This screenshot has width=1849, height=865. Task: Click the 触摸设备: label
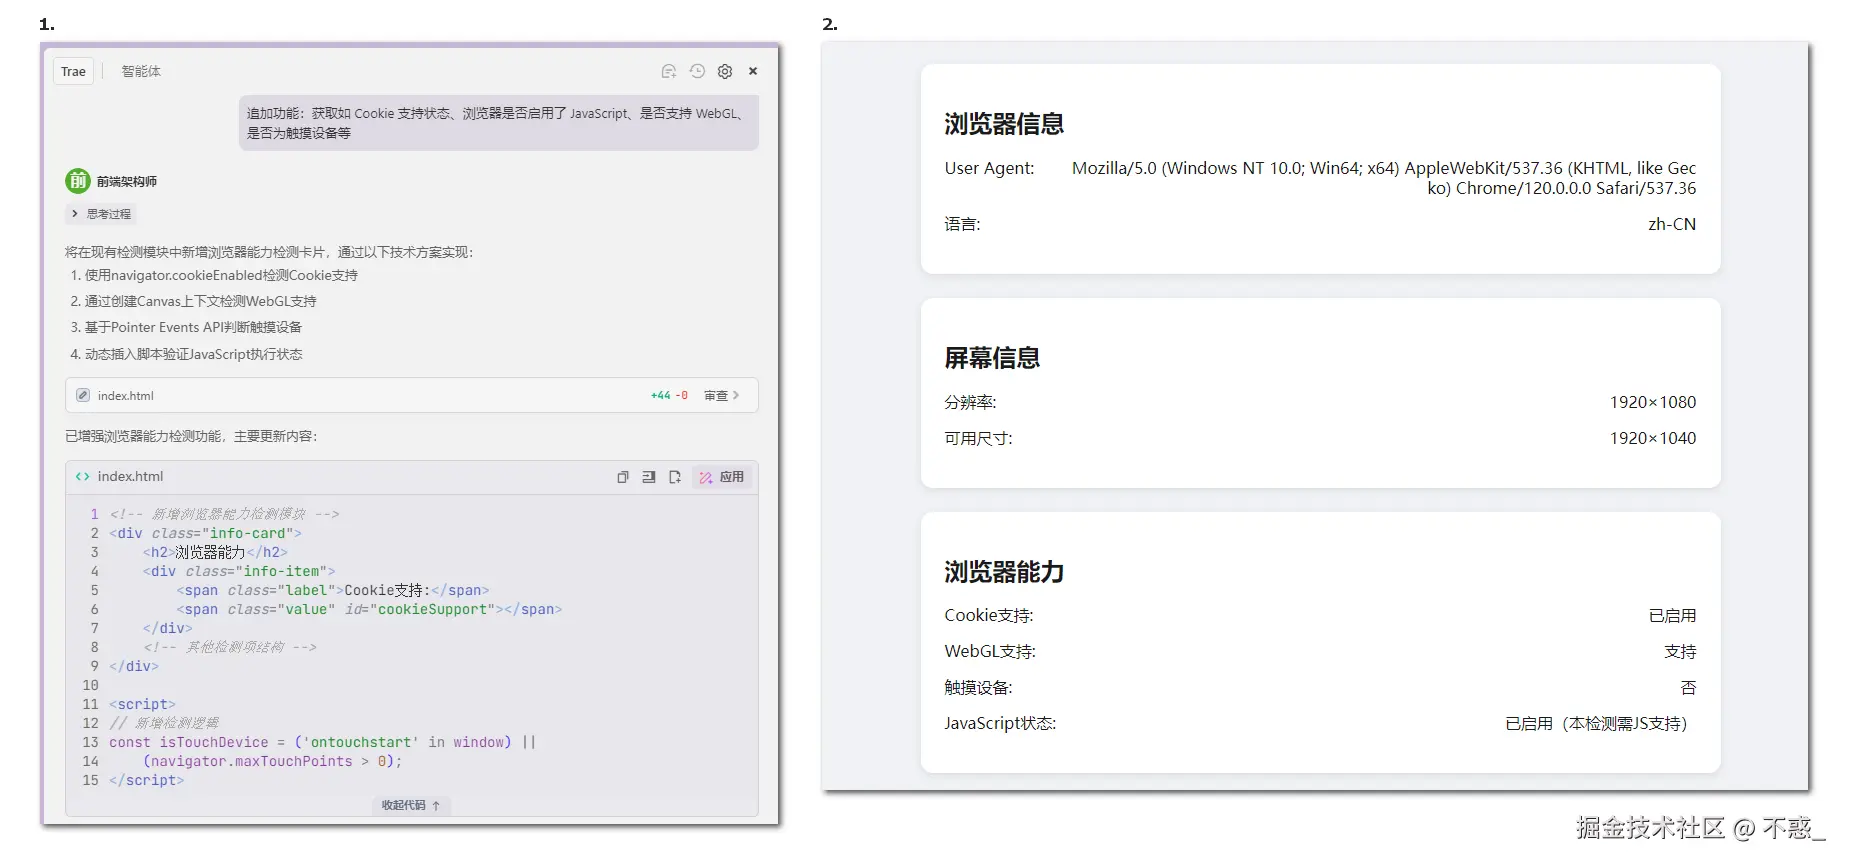coord(978,688)
